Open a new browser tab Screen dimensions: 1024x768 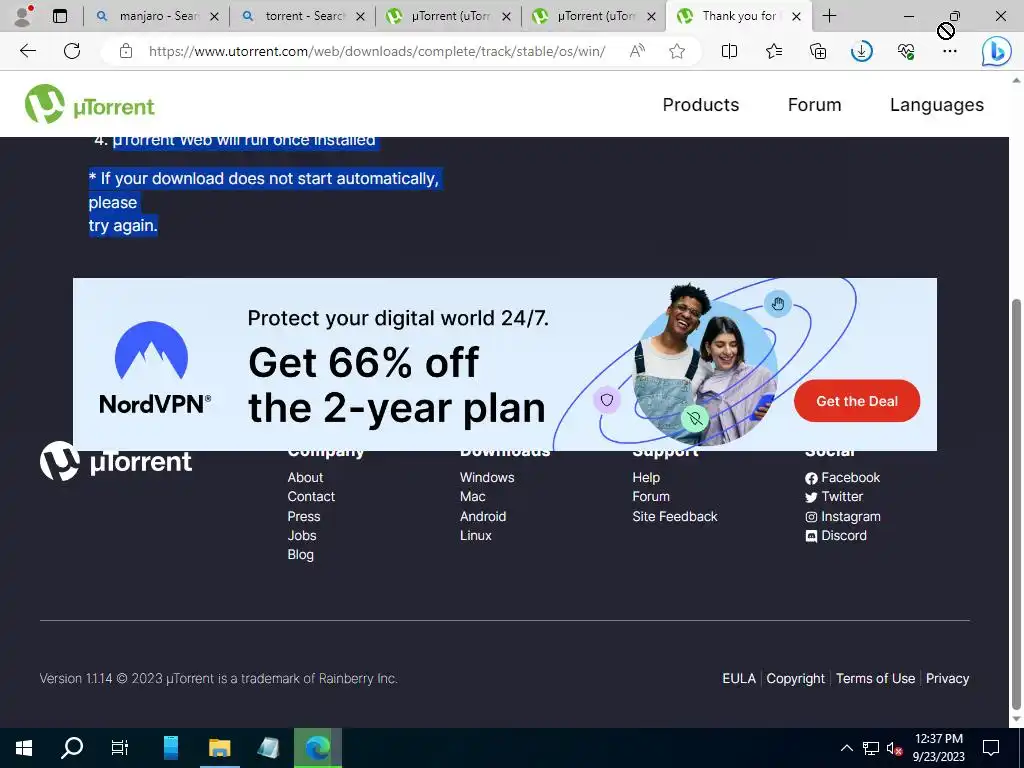pos(829,16)
